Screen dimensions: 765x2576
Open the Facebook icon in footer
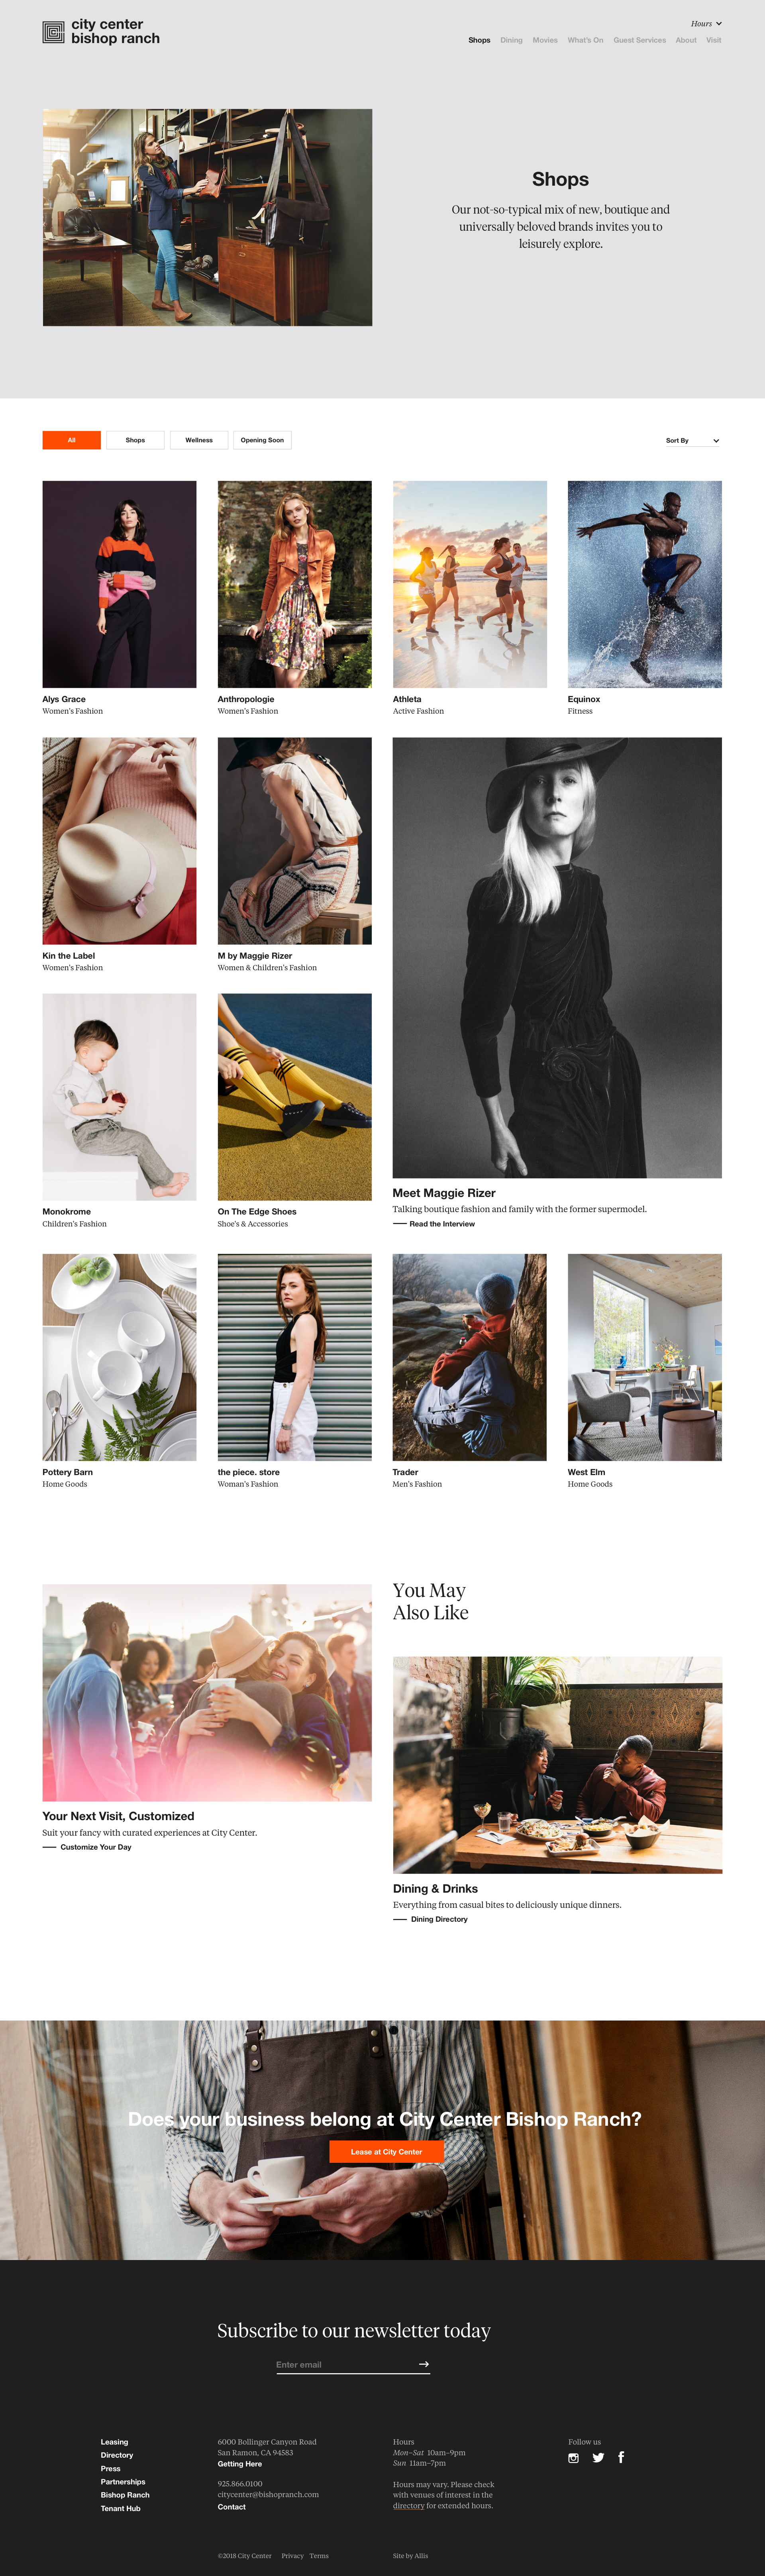[621, 2457]
